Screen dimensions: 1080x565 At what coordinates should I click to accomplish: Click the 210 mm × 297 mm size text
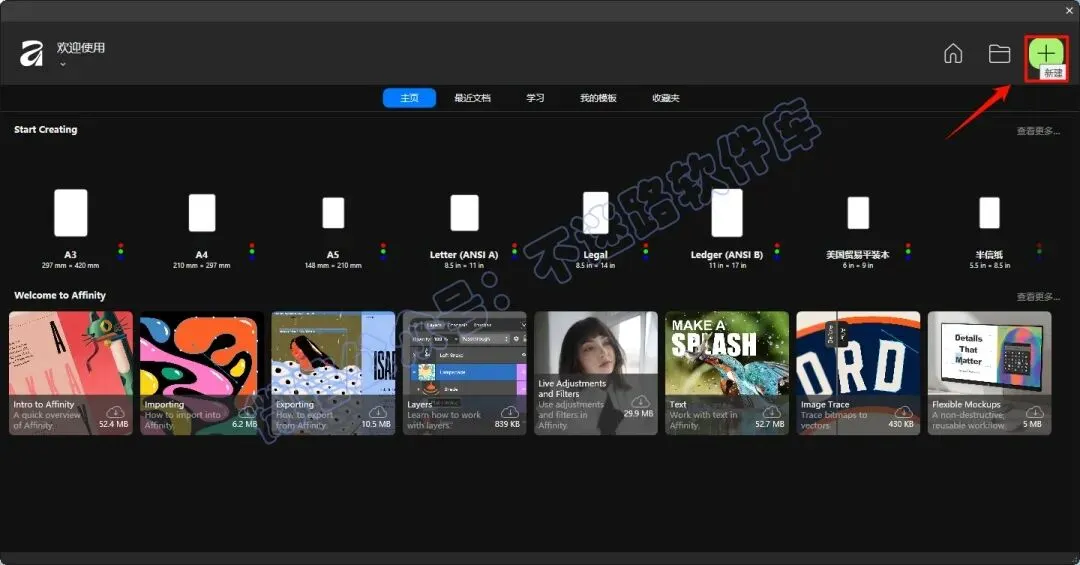click(202, 265)
